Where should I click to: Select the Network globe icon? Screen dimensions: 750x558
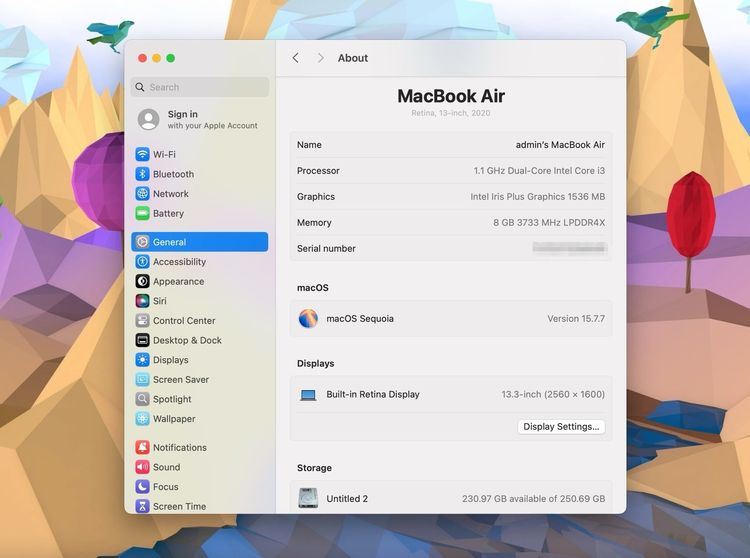pos(142,194)
